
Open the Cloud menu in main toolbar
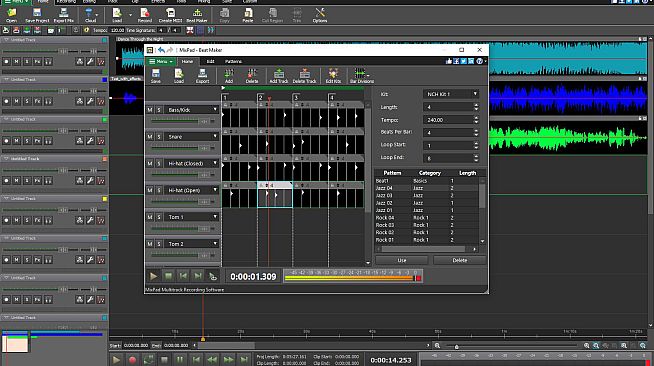click(x=90, y=15)
